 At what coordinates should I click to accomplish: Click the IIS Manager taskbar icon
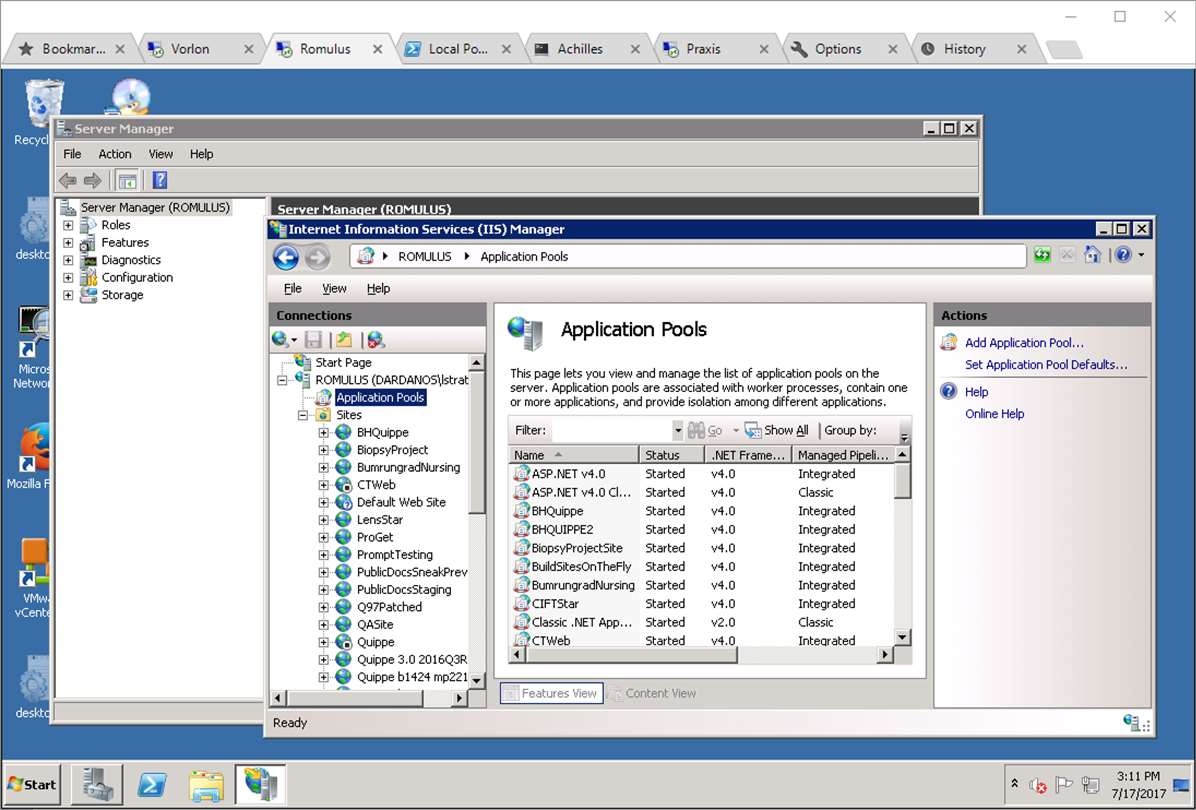[x=260, y=784]
